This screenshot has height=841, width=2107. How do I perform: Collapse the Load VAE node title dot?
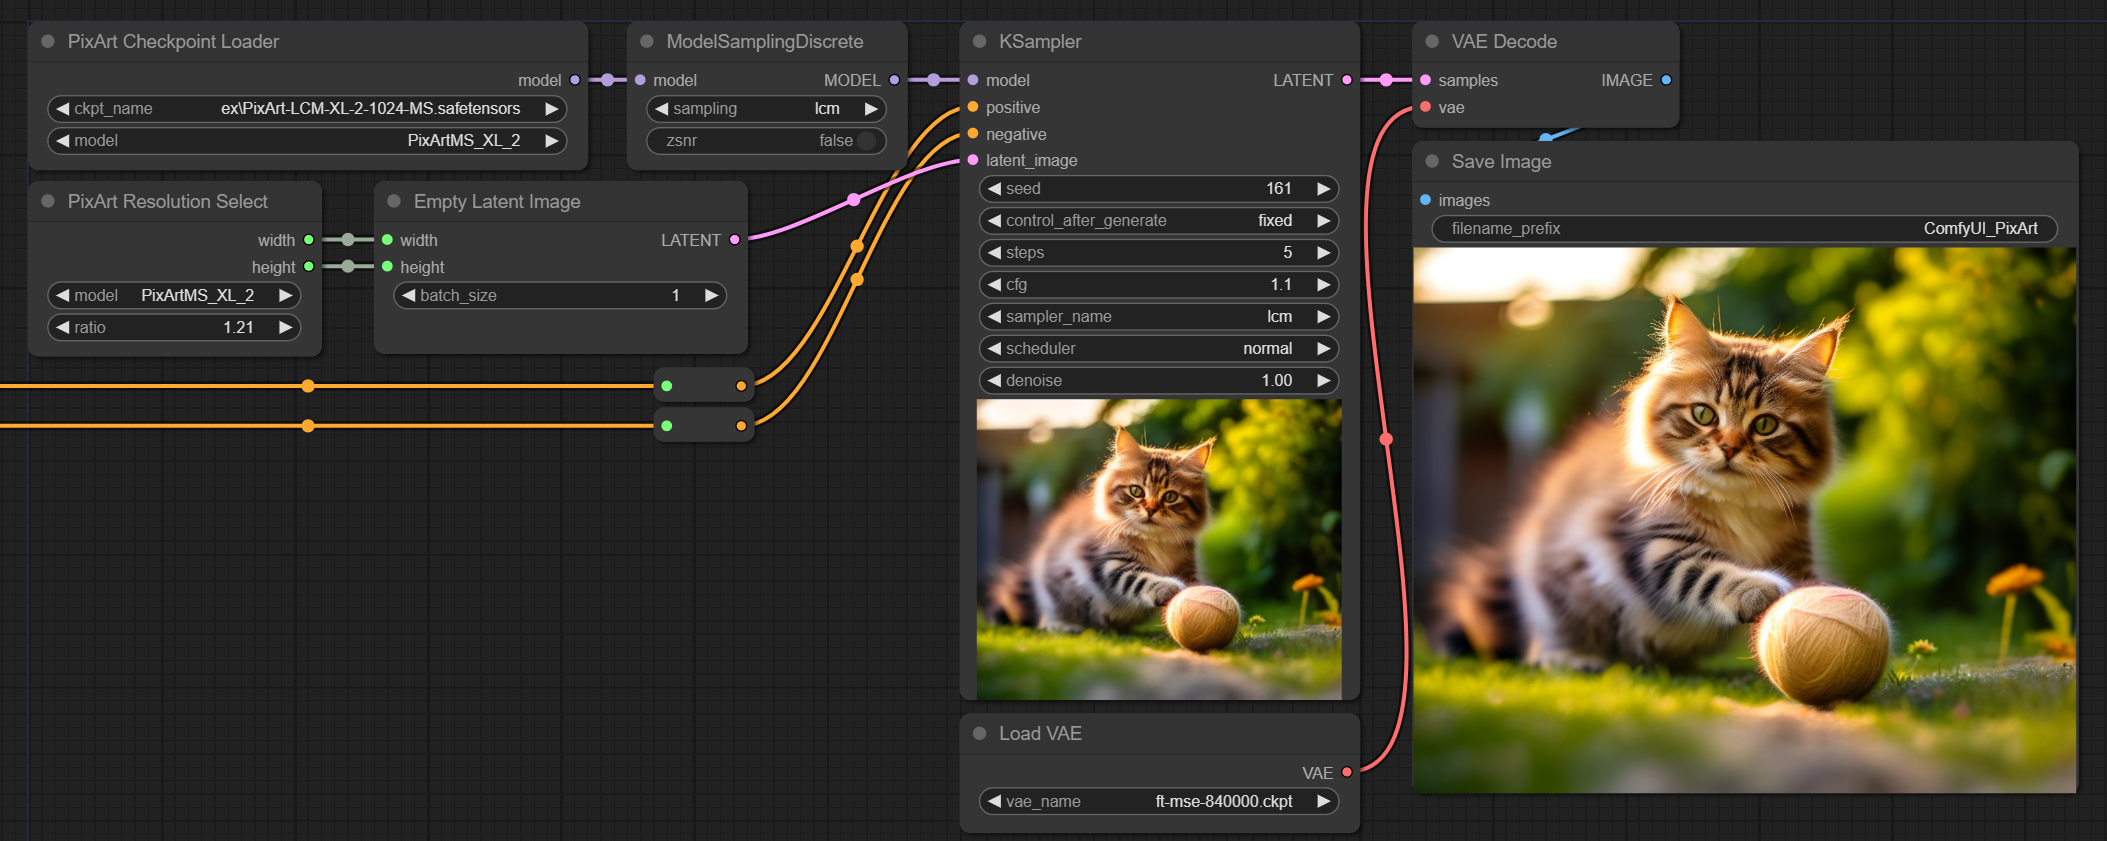point(980,733)
